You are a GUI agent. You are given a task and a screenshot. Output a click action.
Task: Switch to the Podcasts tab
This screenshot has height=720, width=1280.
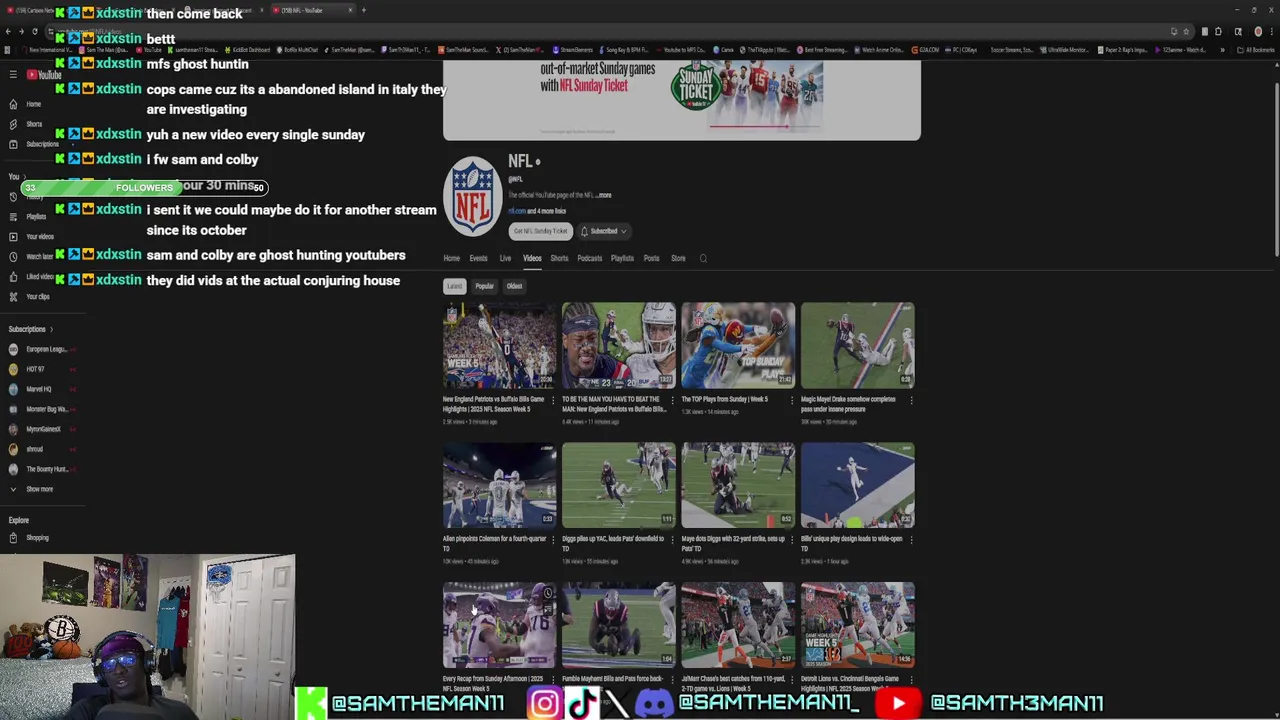(x=590, y=259)
